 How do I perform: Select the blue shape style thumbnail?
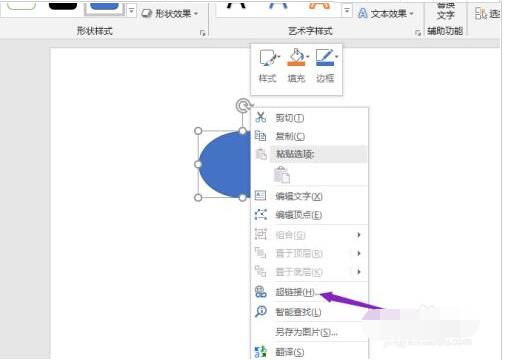point(104,7)
